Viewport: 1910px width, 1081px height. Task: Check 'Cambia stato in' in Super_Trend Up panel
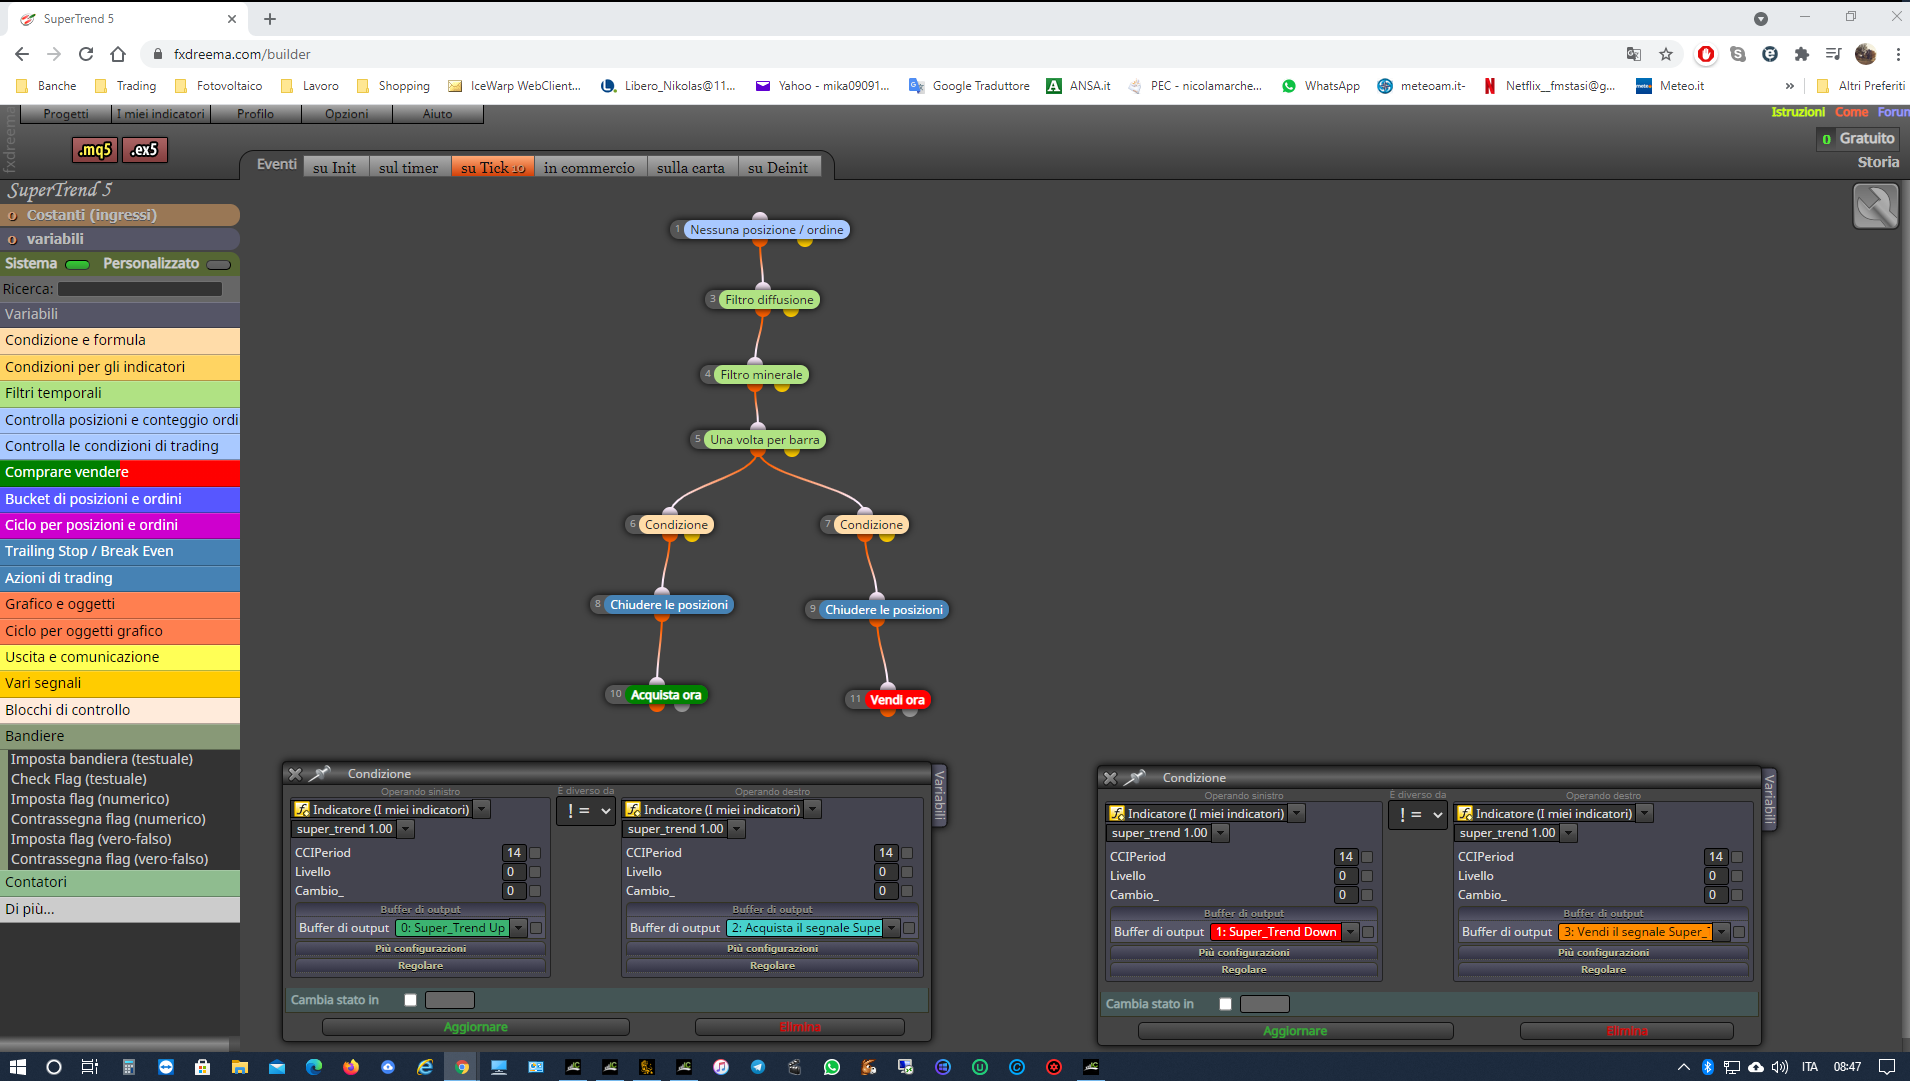[410, 1000]
